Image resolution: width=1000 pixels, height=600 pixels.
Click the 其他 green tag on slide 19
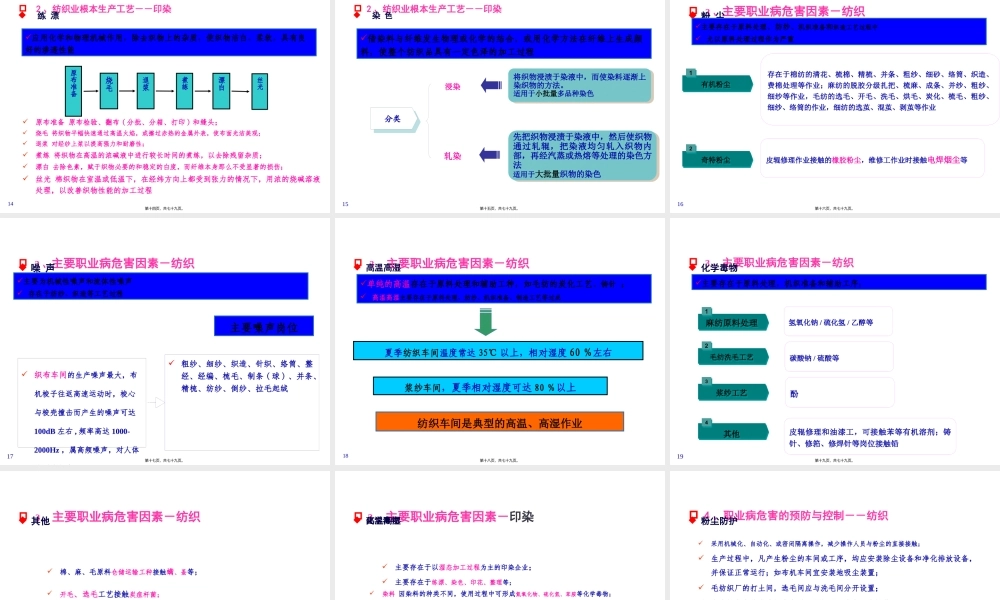(x=733, y=432)
